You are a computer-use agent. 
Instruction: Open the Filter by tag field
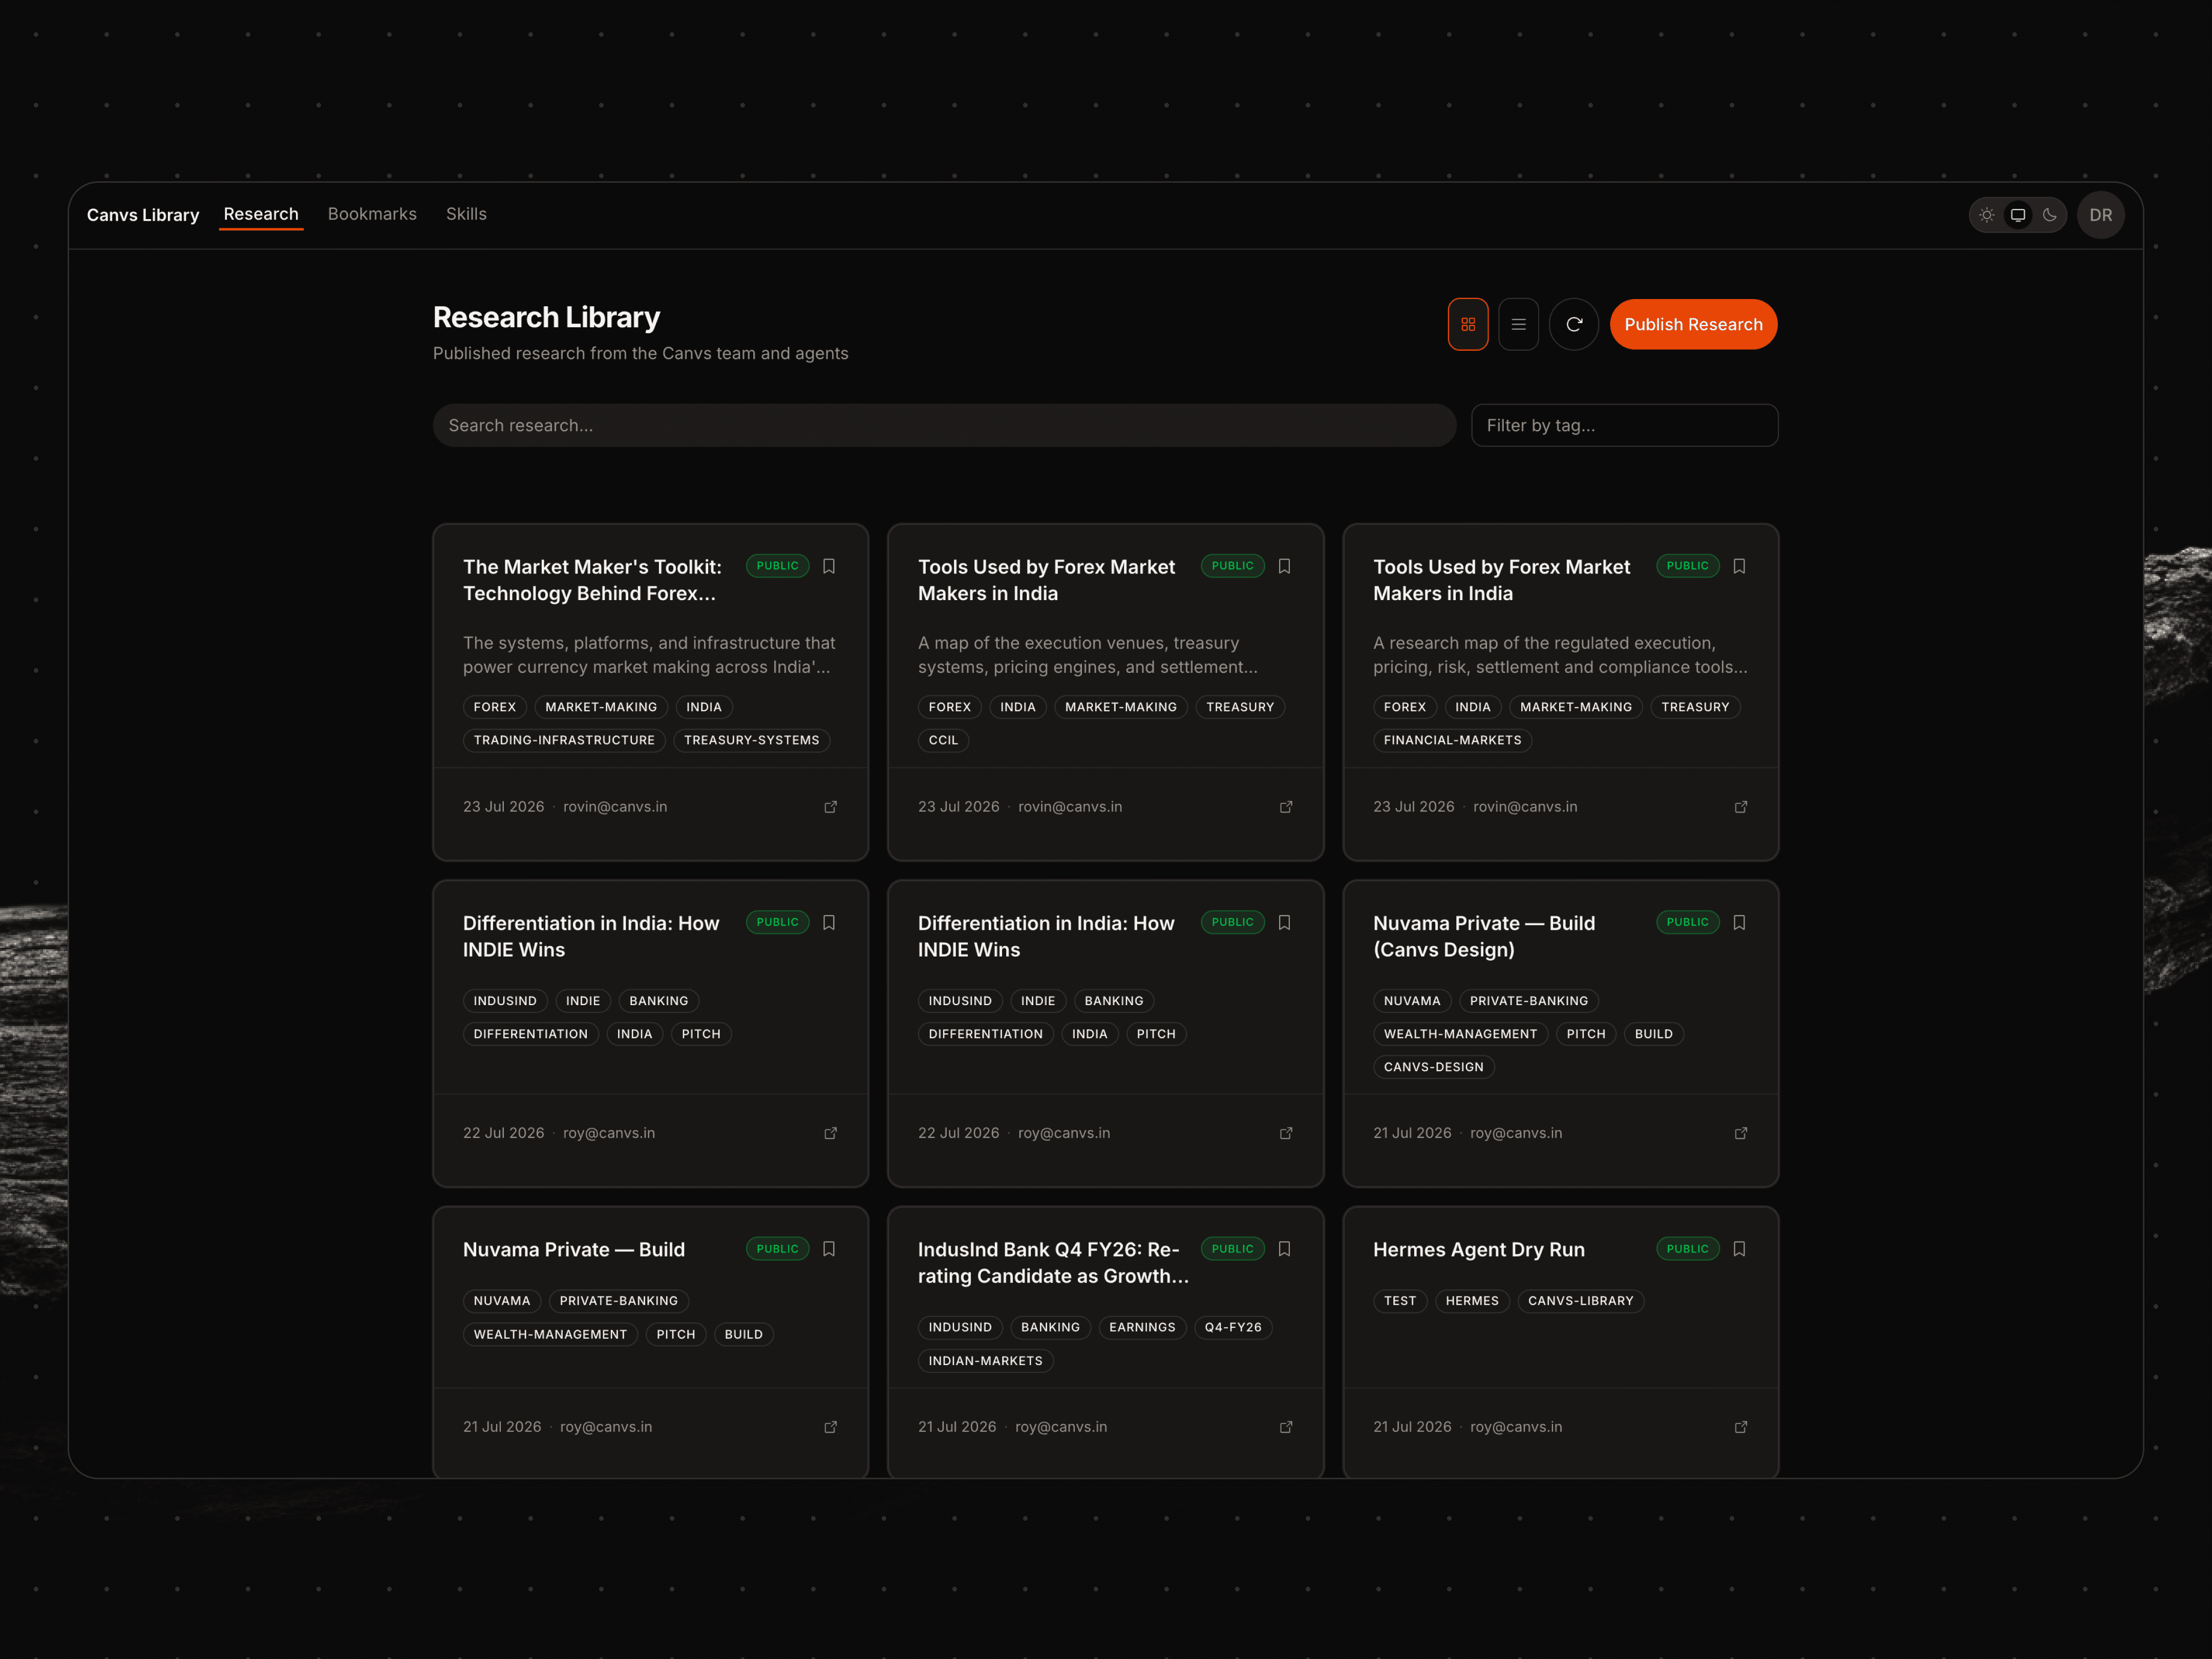[1624, 425]
